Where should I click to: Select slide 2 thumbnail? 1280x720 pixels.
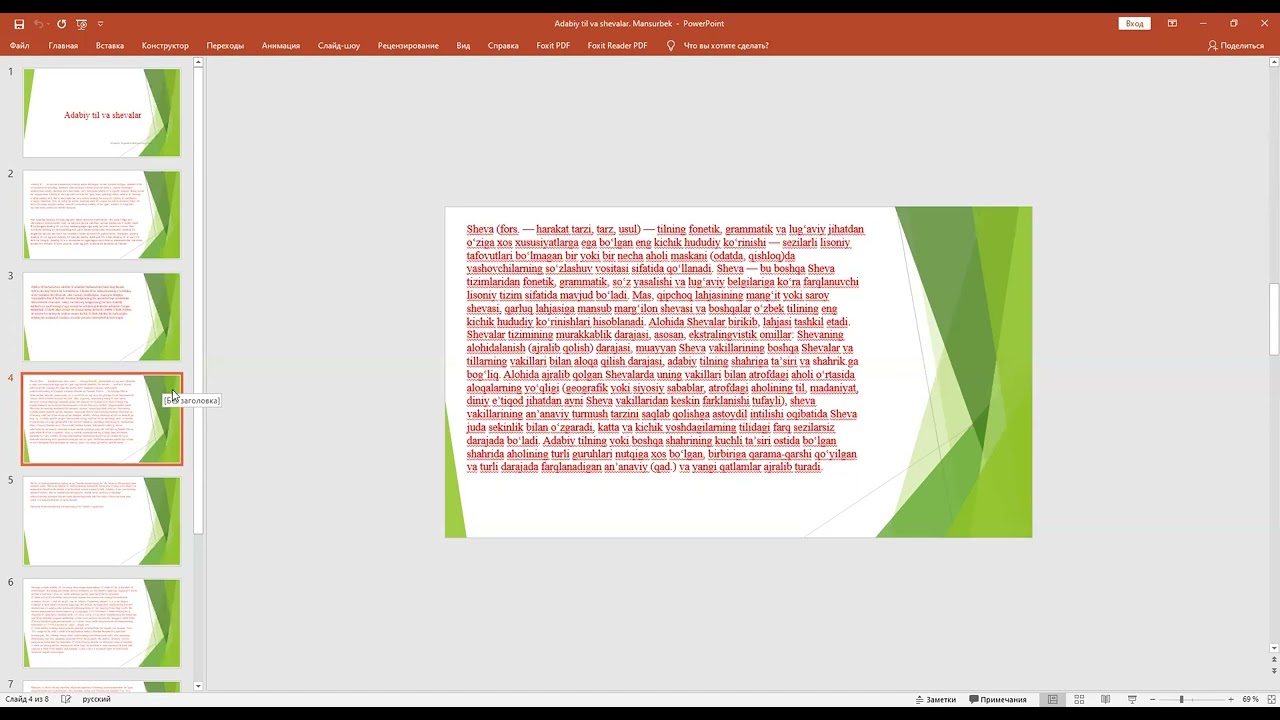click(102, 214)
